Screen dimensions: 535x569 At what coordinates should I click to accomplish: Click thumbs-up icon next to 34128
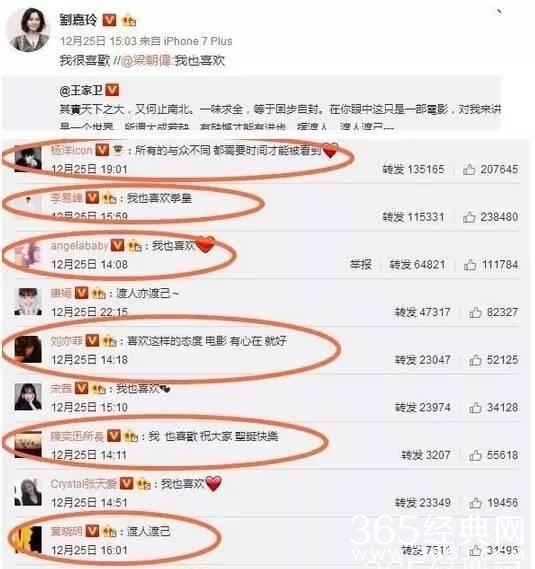click(x=475, y=408)
